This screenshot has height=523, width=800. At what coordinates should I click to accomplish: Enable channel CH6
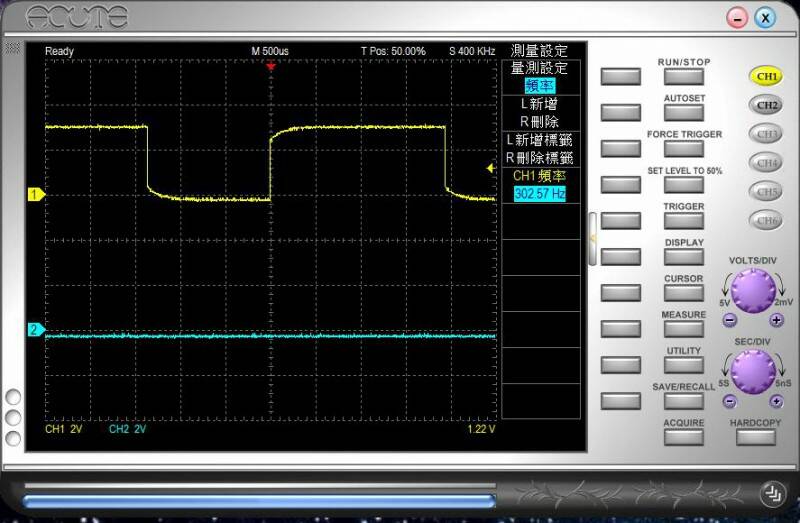pyautogui.click(x=766, y=220)
